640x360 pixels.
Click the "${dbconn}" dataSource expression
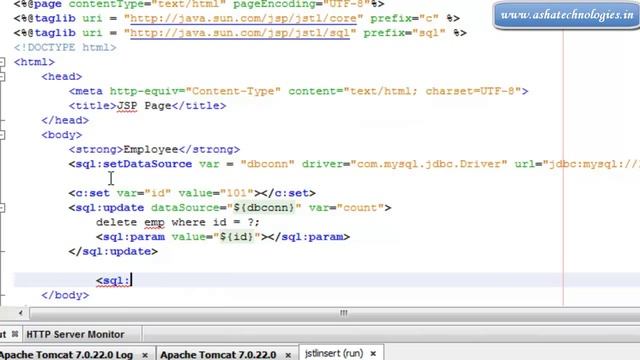pyautogui.click(x=264, y=208)
